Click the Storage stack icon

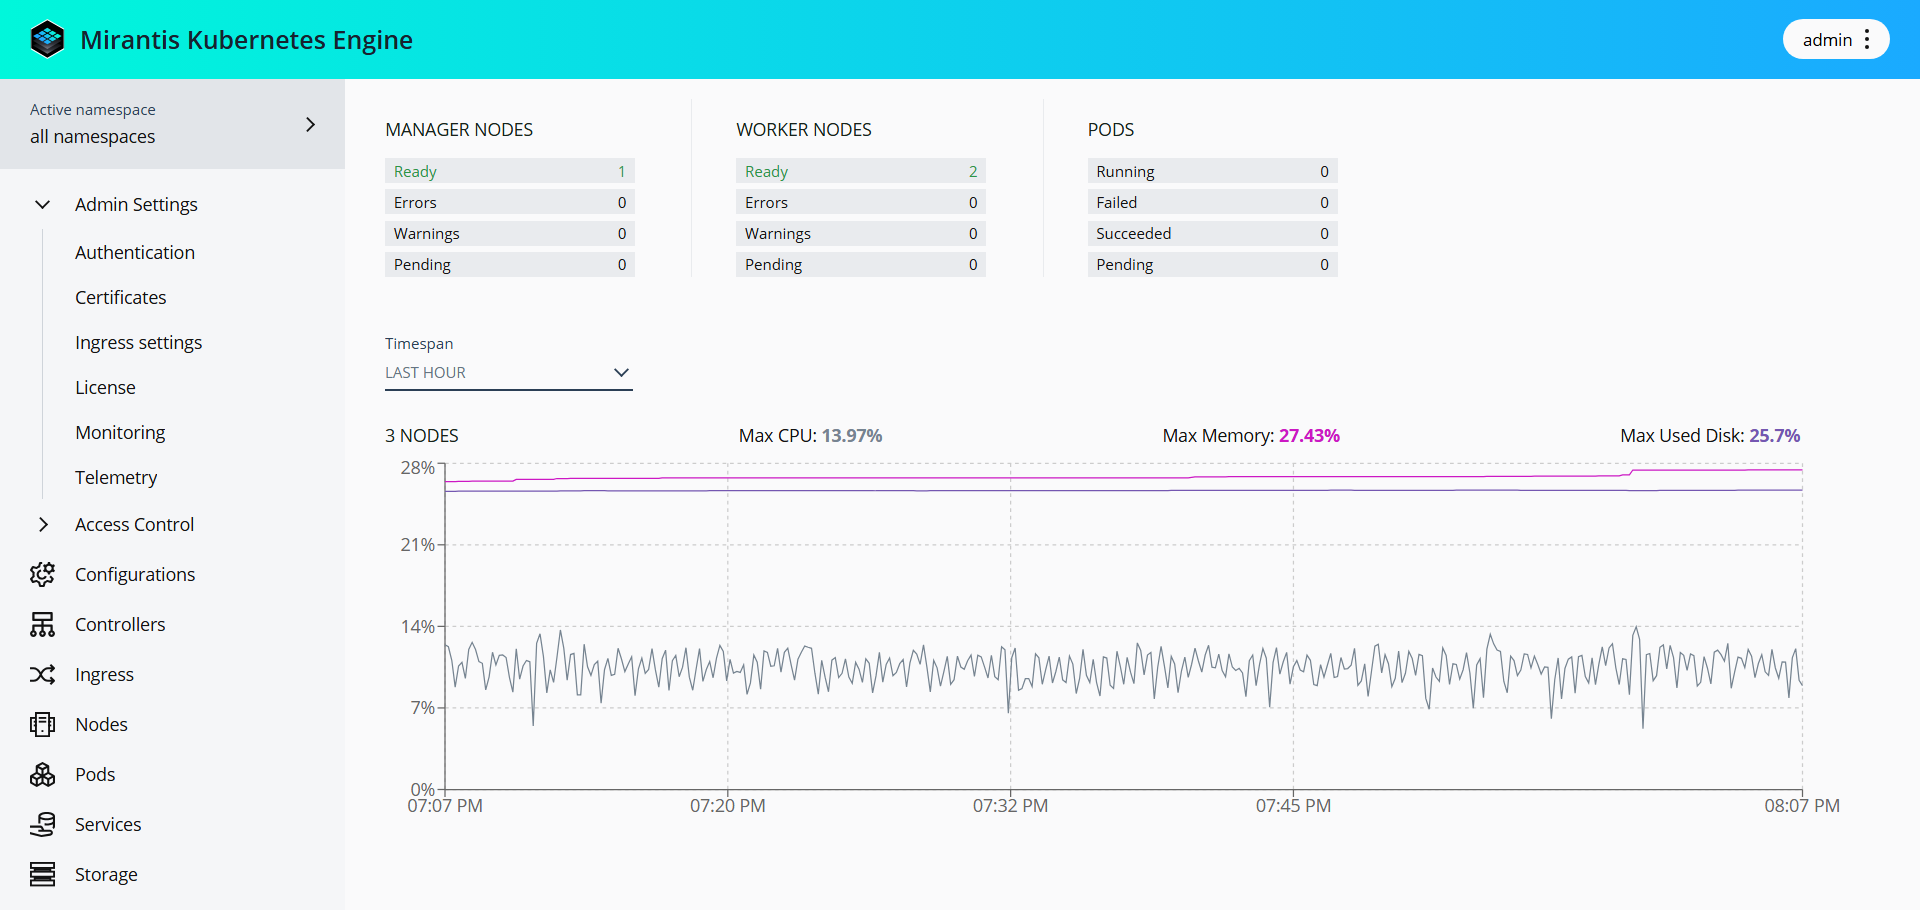click(42, 874)
